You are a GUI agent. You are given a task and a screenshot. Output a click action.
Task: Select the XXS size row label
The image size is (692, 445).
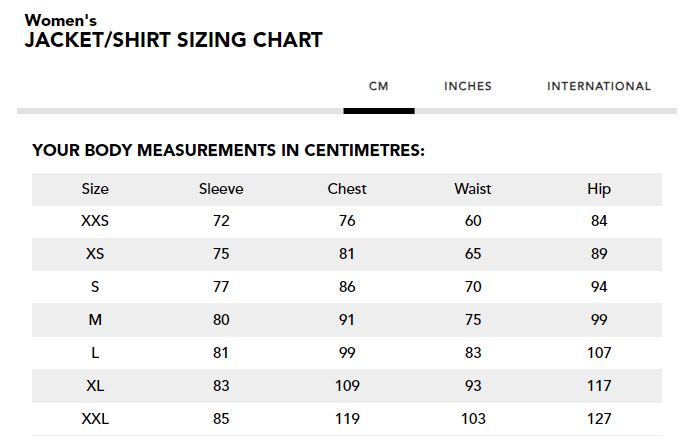(x=95, y=221)
